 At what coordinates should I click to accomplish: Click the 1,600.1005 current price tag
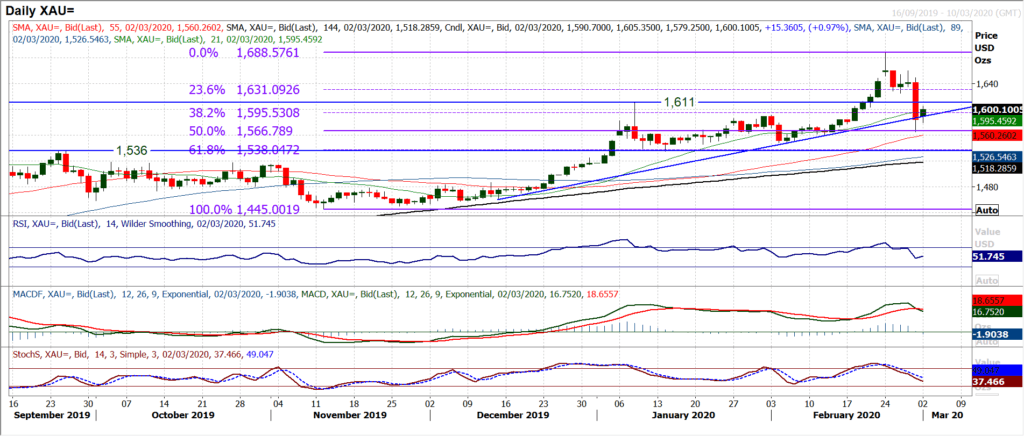point(995,109)
